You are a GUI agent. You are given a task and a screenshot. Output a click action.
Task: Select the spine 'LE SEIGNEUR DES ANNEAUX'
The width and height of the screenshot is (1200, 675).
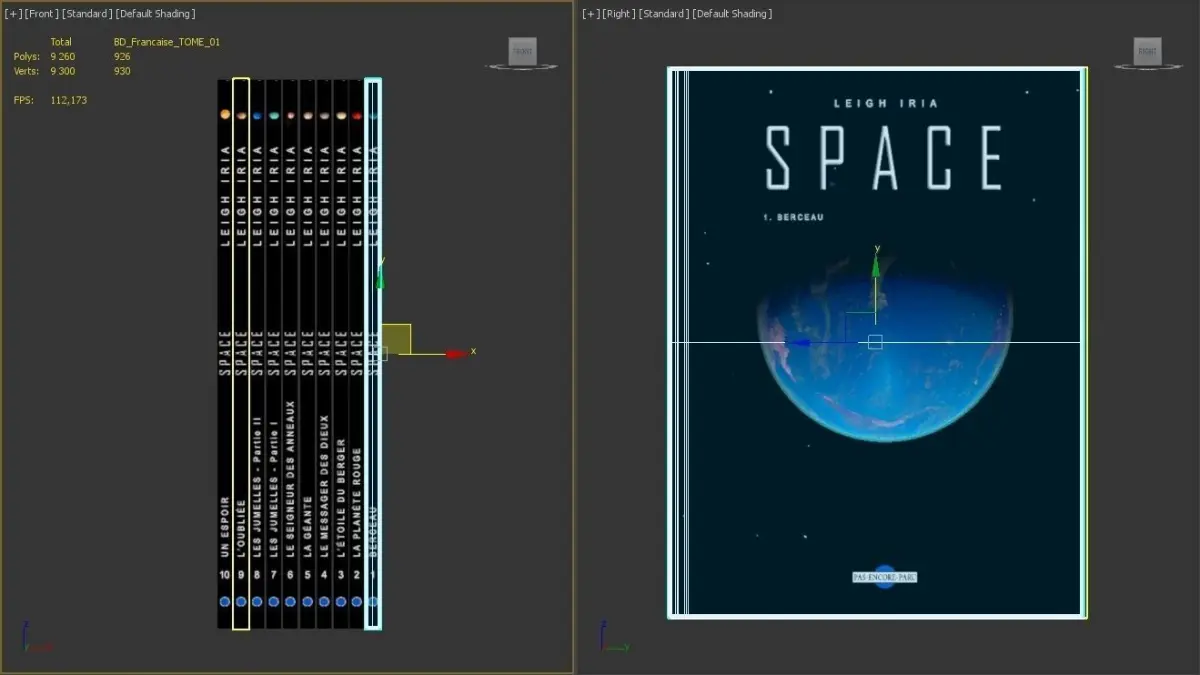[x=290, y=354]
